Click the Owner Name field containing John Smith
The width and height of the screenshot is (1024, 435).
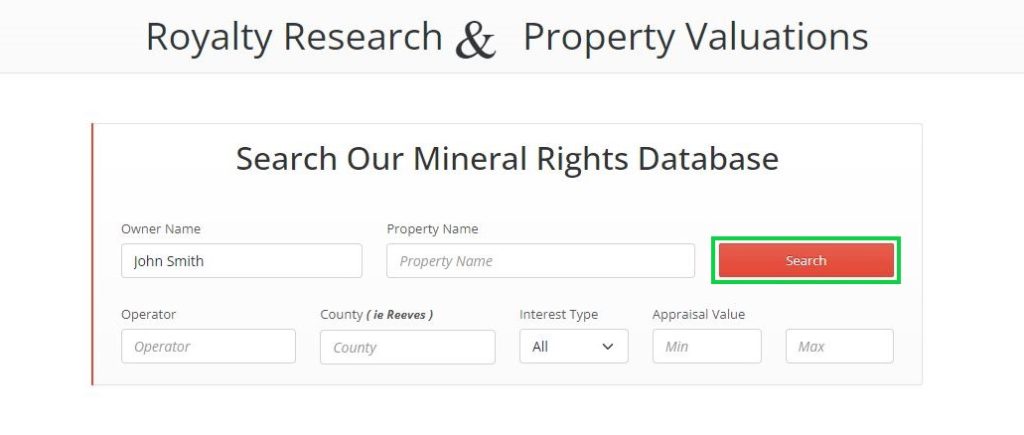241,261
